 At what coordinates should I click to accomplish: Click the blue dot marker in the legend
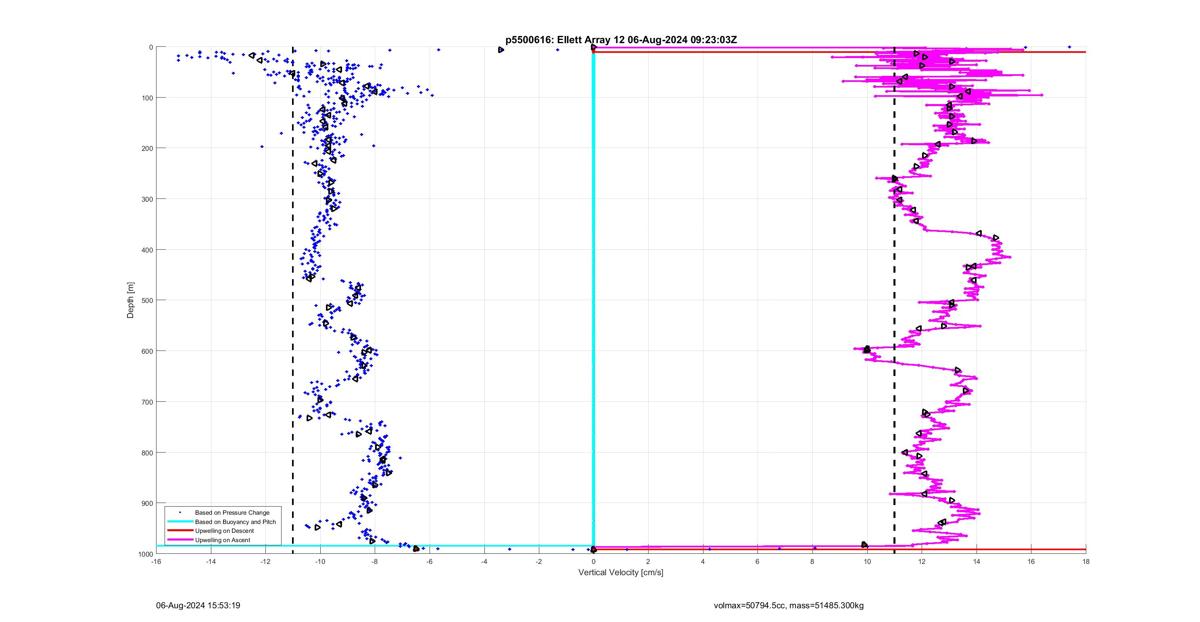point(179,512)
